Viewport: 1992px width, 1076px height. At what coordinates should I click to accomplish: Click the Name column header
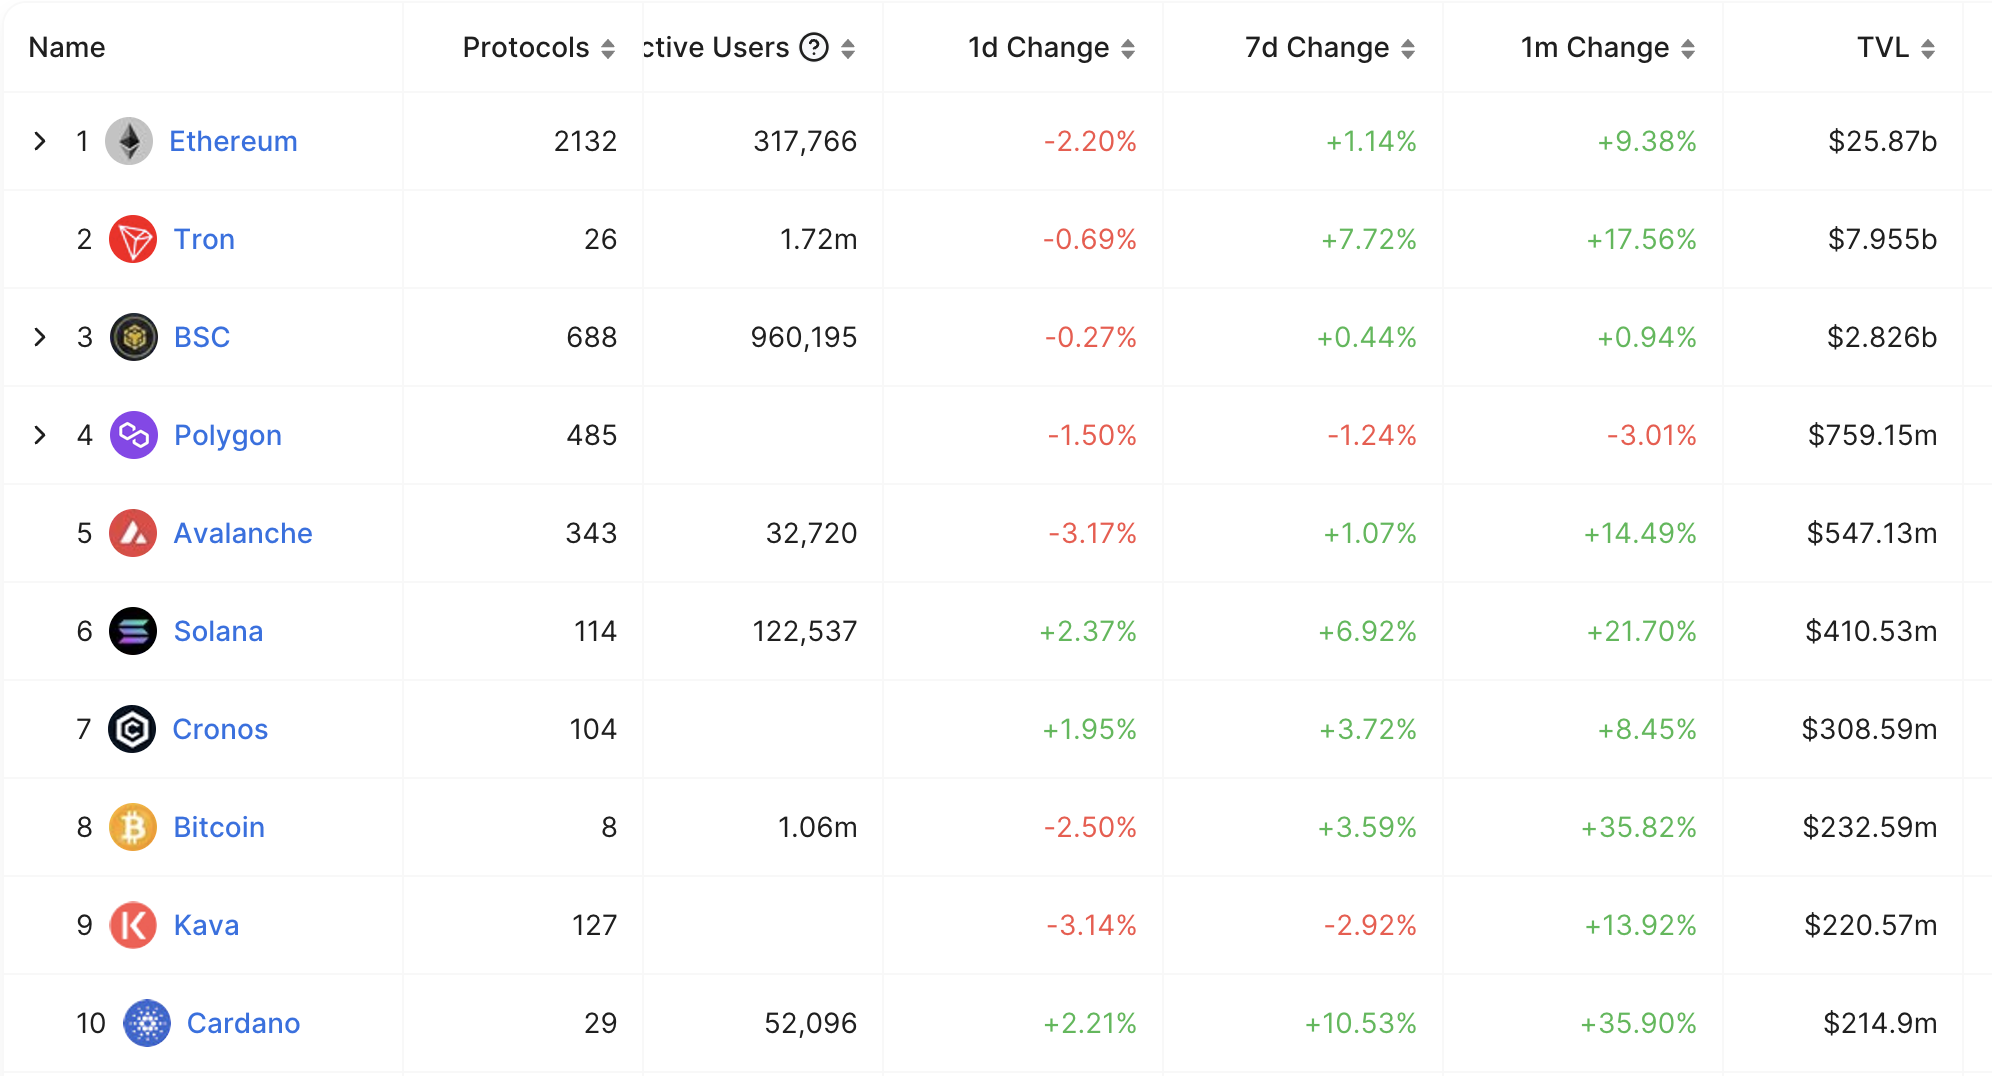click(67, 47)
